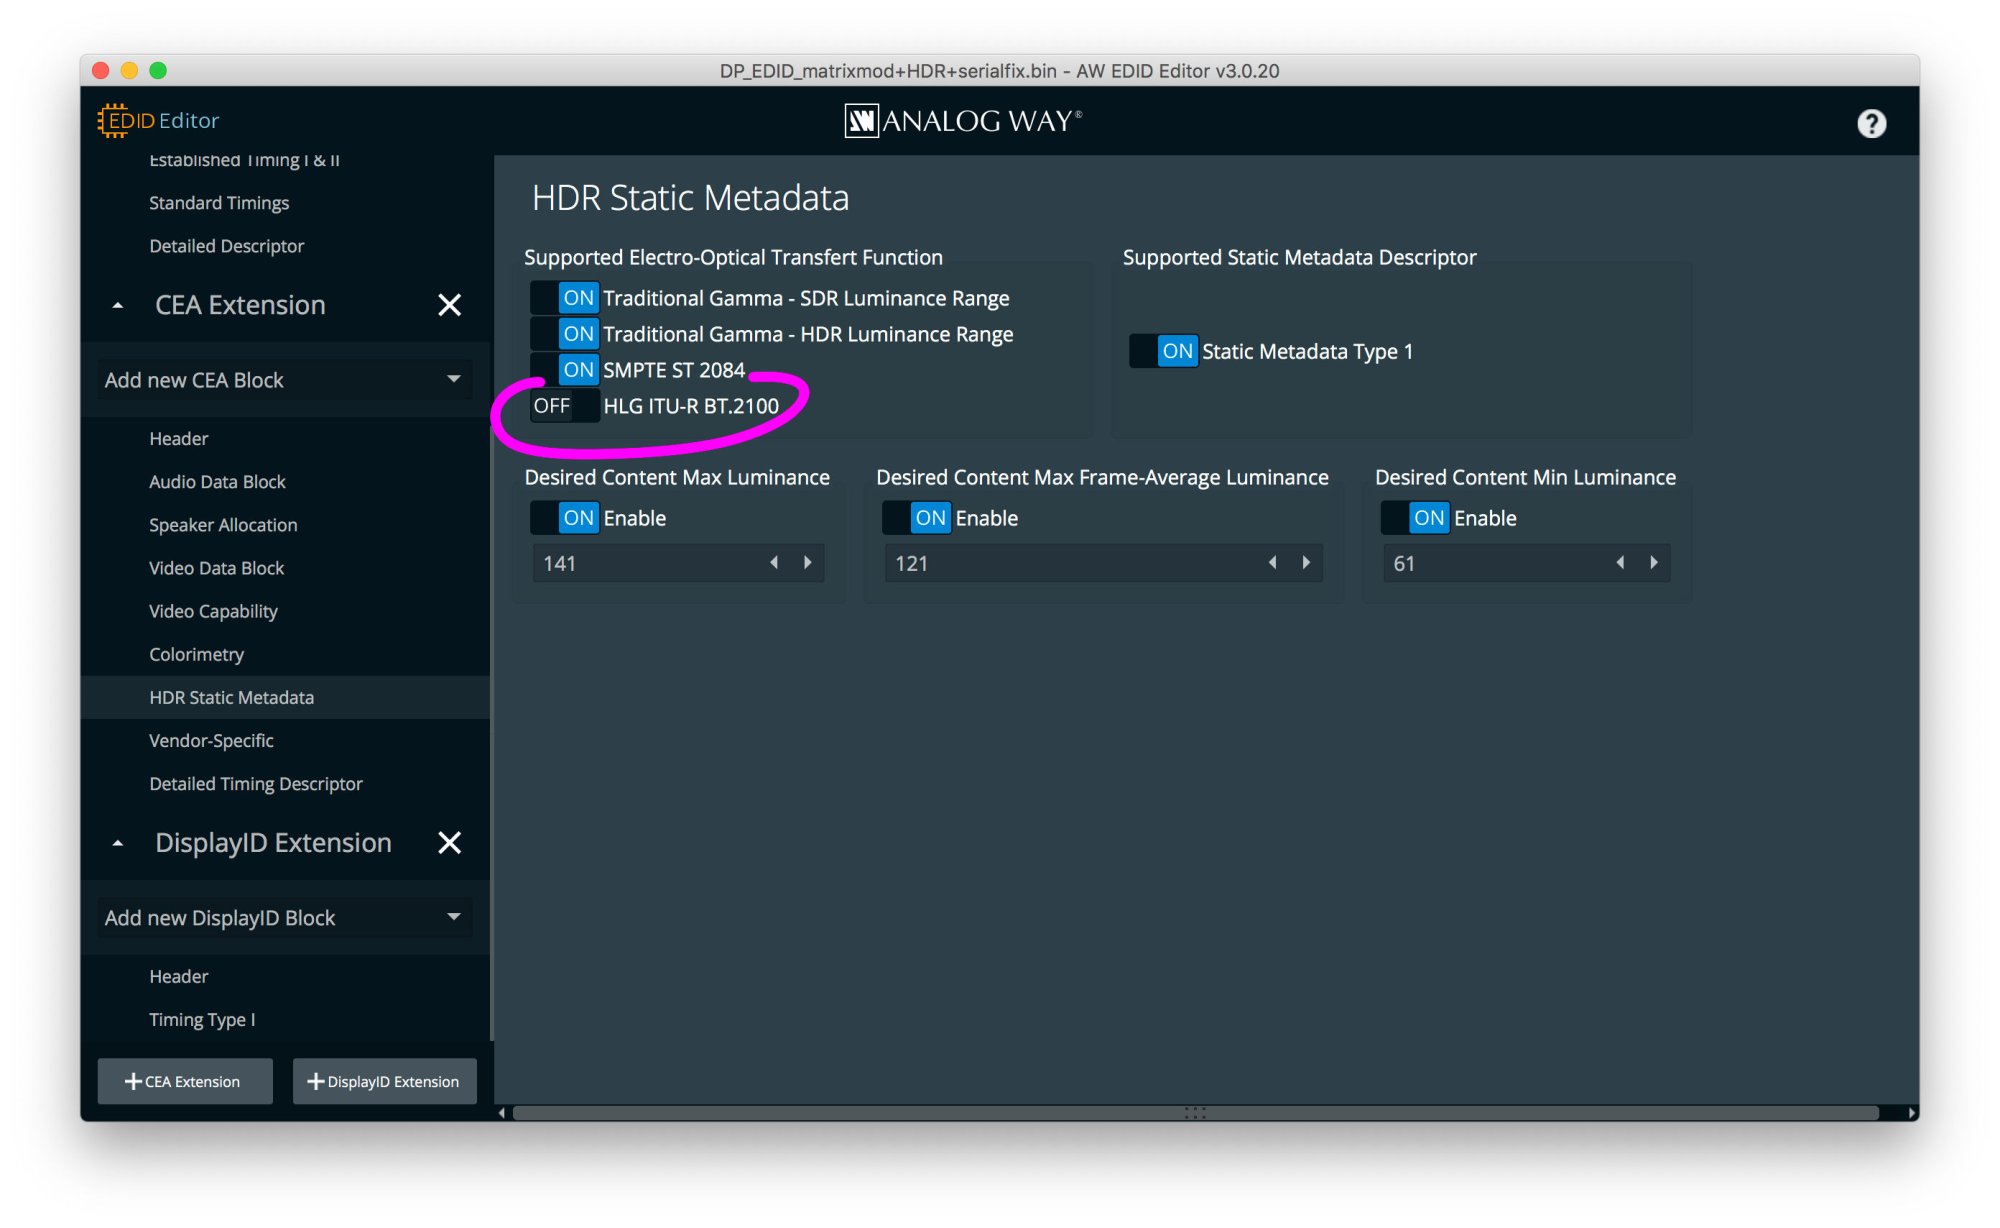Viewport: 2000px width, 1228px height.
Task: Remove the CEA Extension with X icon
Action: pos(450,305)
